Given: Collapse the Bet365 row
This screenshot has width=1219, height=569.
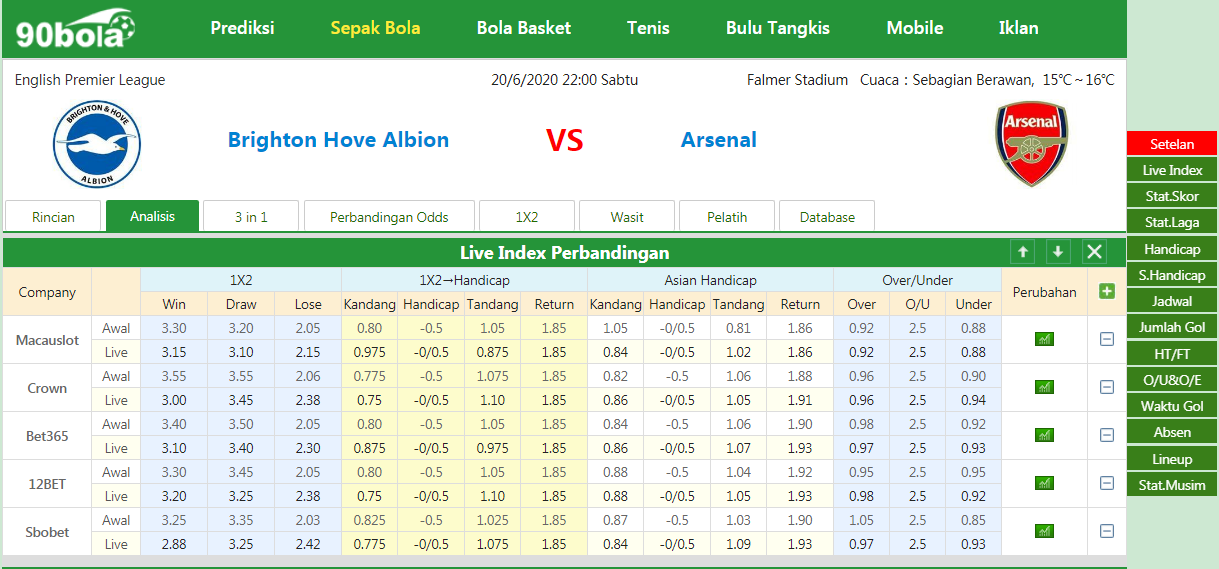Looking at the screenshot, I should [1106, 435].
